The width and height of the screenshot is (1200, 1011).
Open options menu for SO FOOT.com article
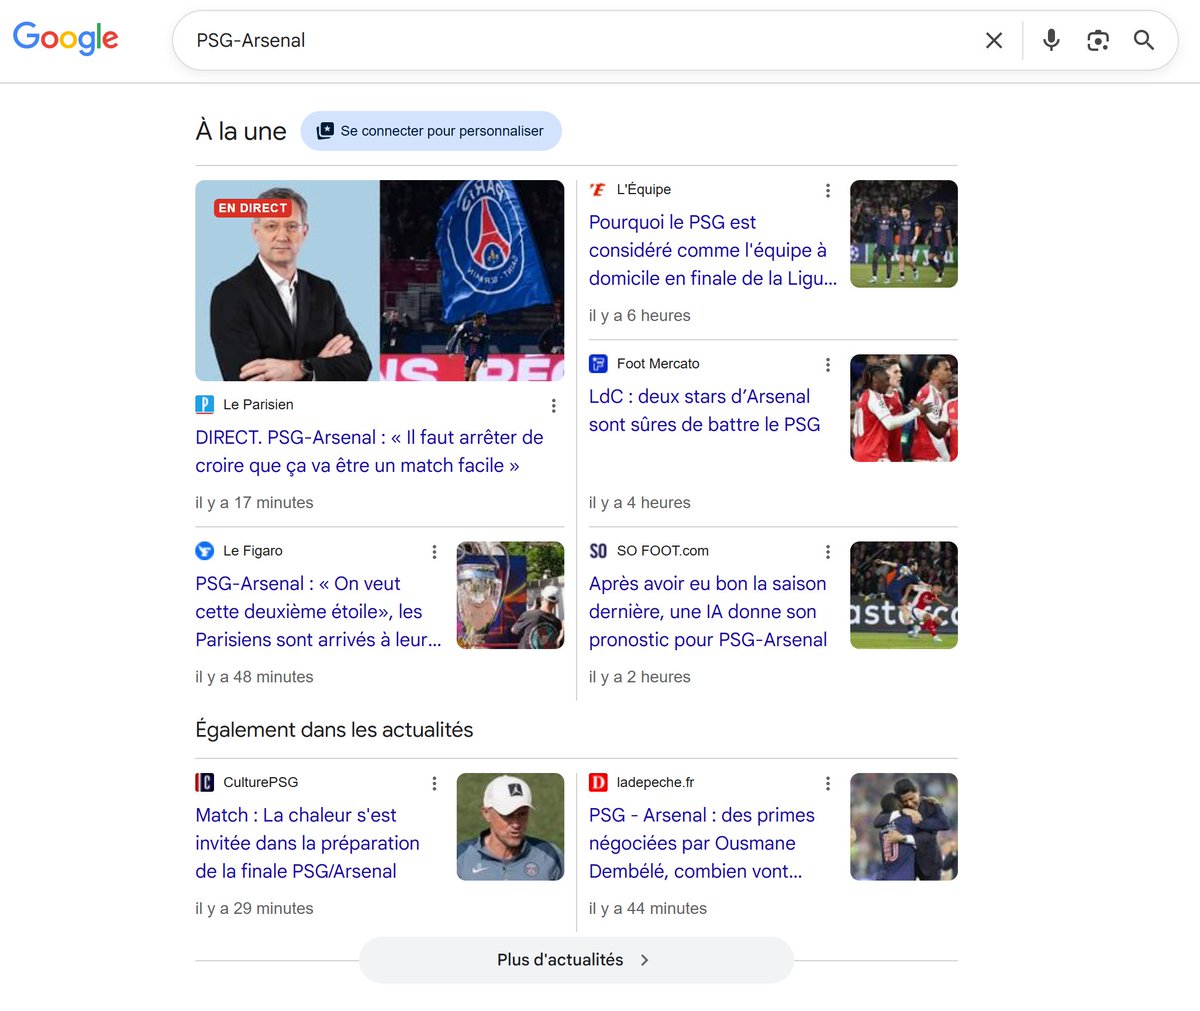click(827, 552)
